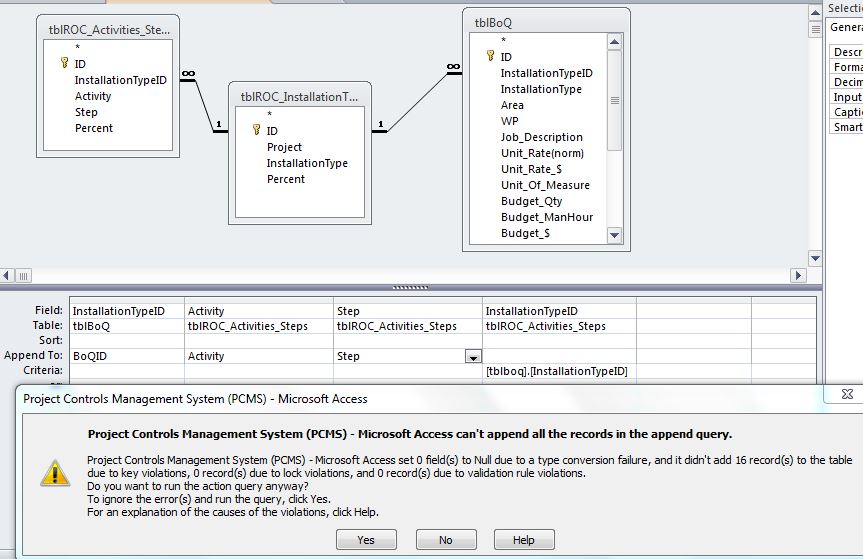Click No in the append warning dialog
863x559 pixels.
coord(446,540)
